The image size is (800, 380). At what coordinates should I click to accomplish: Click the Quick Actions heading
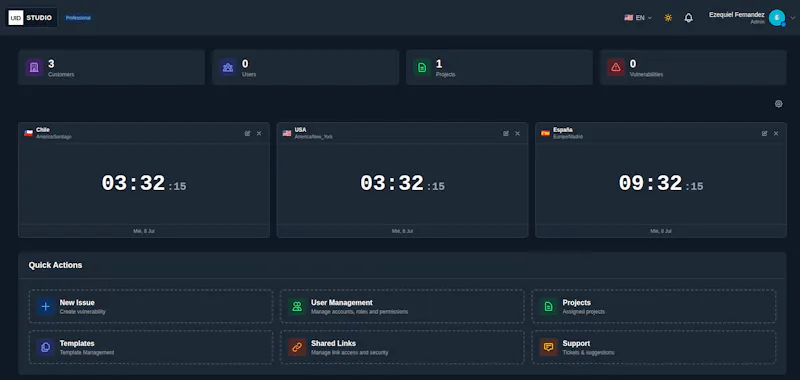click(x=55, y=265)
